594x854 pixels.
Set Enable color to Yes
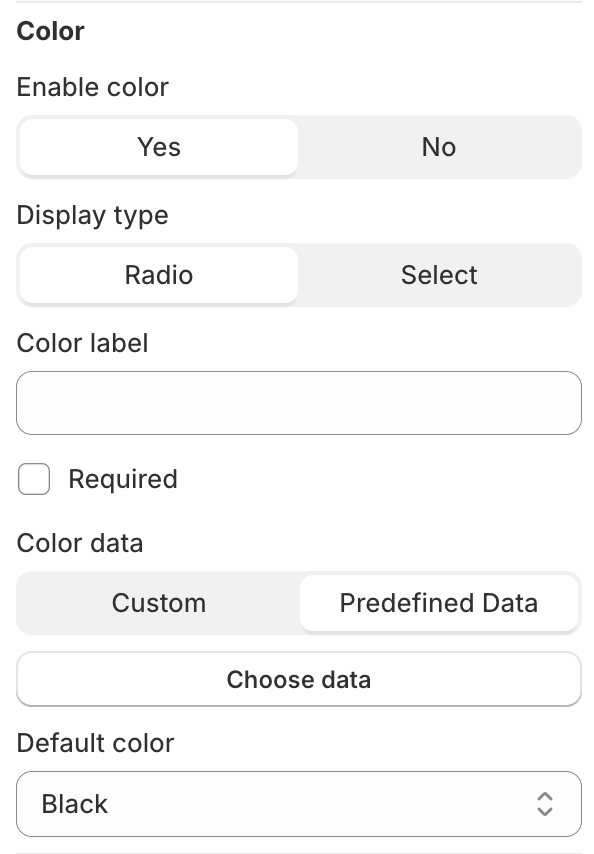pyautogui.click(x=158, y=147)
